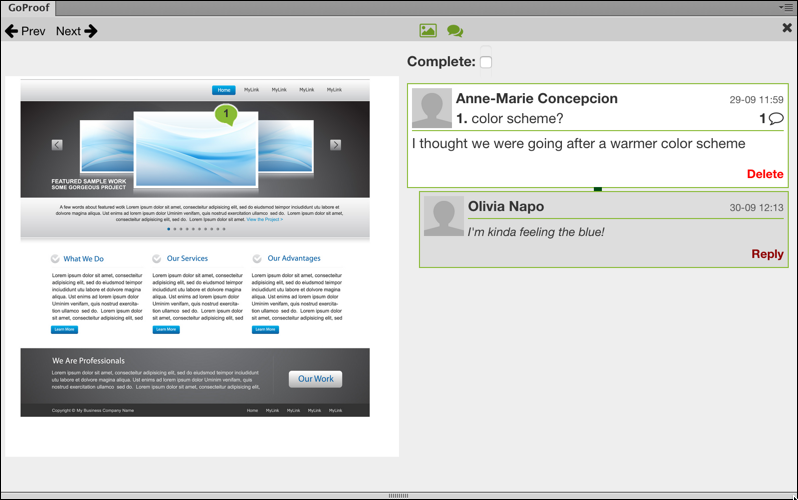This screenshot has height=500, width=798.
Task: Click the carousel right arrow in proof
Action: coord(335,145)
